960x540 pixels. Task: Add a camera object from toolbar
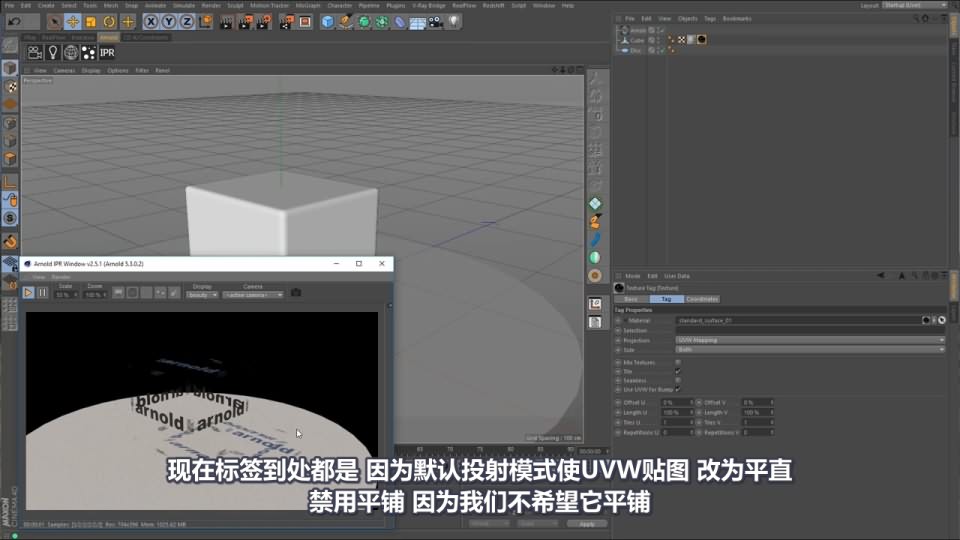436,22
